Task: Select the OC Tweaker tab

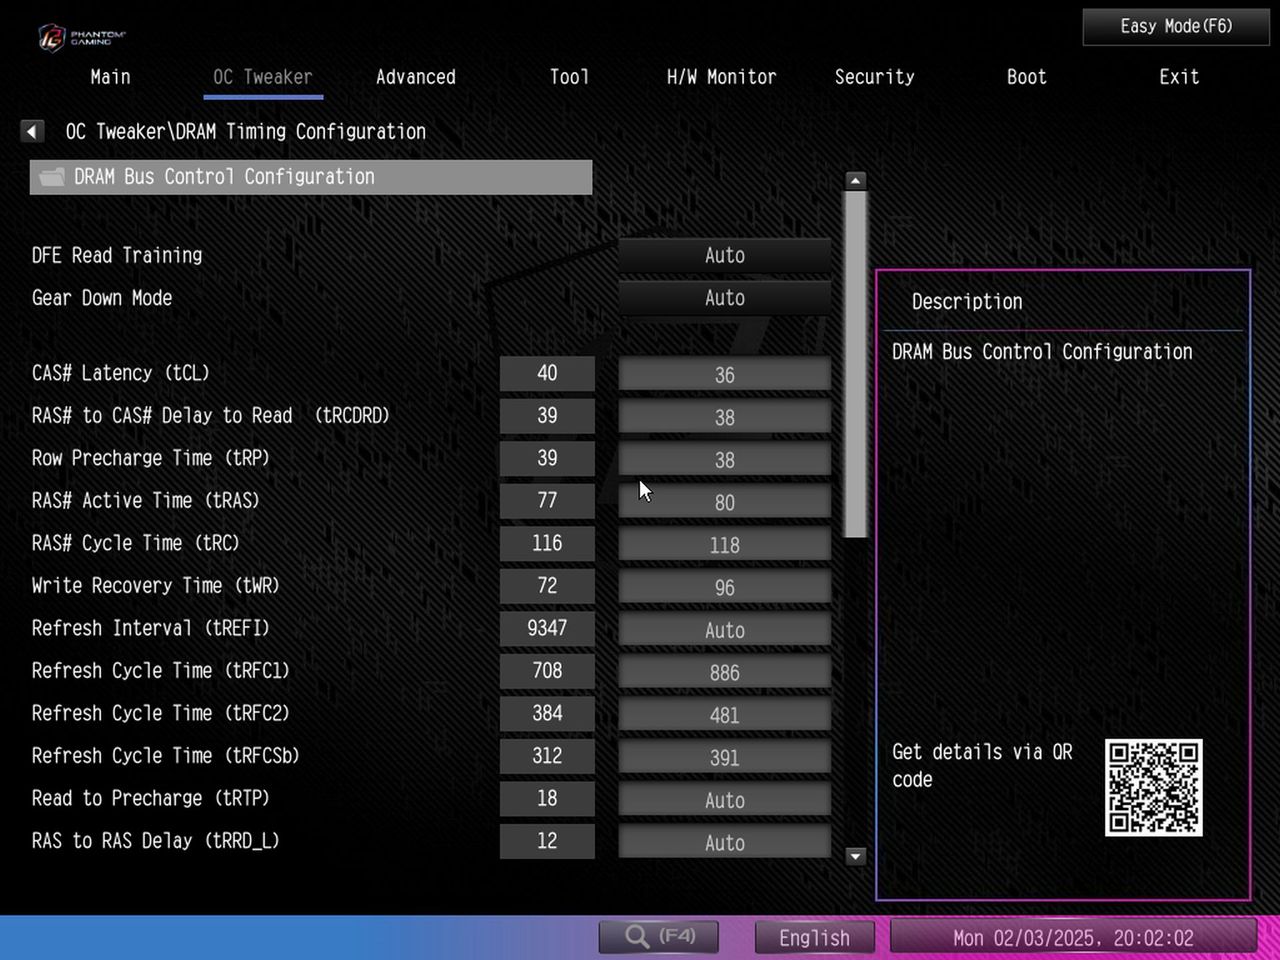Action: pos(263,77)
